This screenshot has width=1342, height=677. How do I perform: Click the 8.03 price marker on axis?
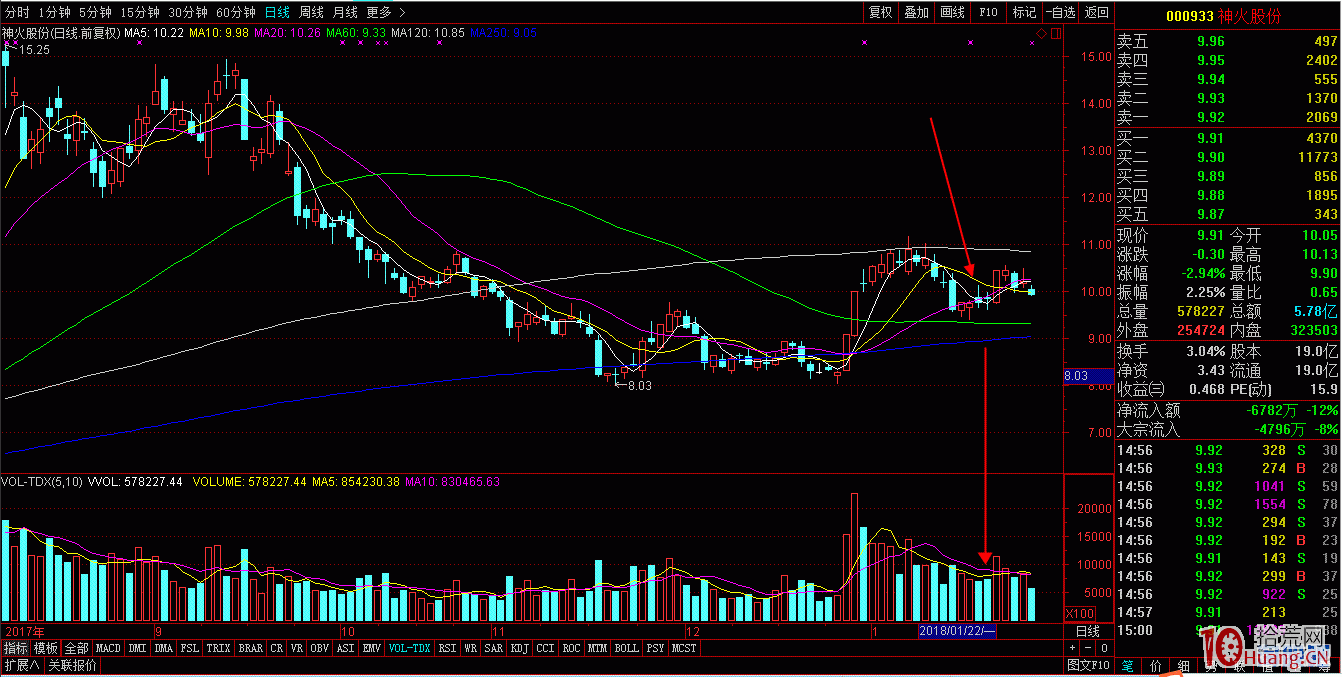click(x=1088, y=376)
